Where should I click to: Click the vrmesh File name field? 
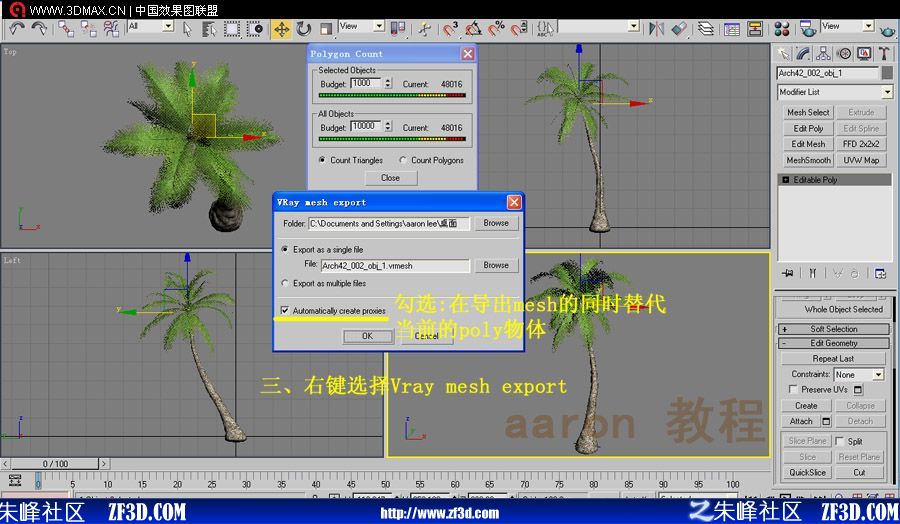pos(395,266)
